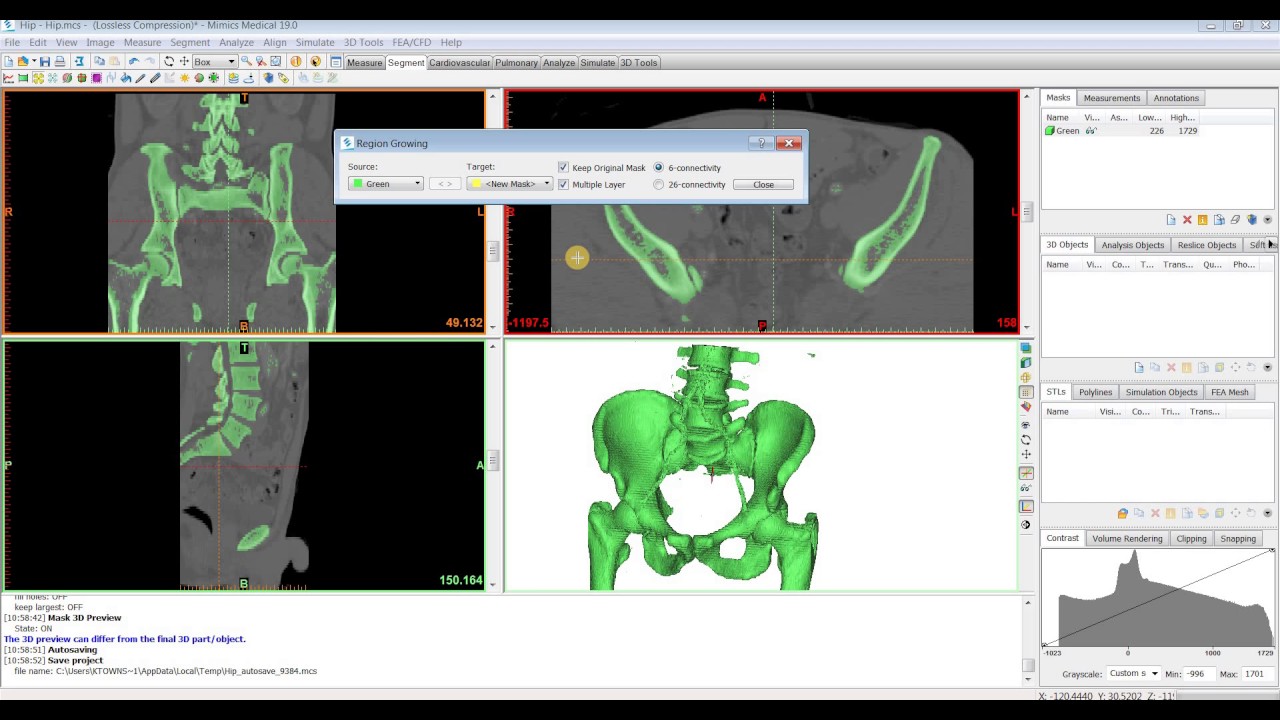Open the Box selection mode dropdown
This screenshot has width=1280, height=720.
214,62
